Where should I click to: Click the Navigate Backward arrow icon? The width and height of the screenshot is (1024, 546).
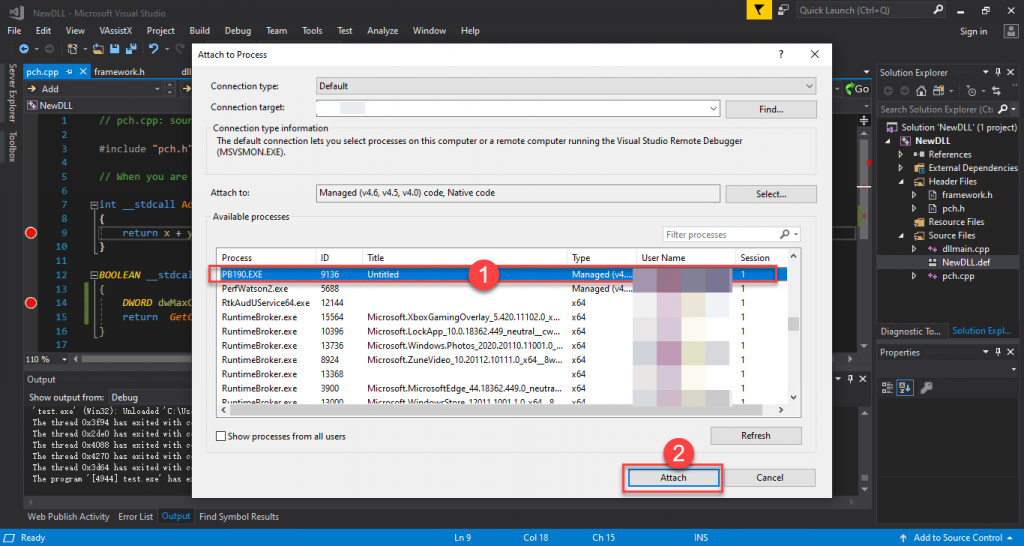coord(22,48)
